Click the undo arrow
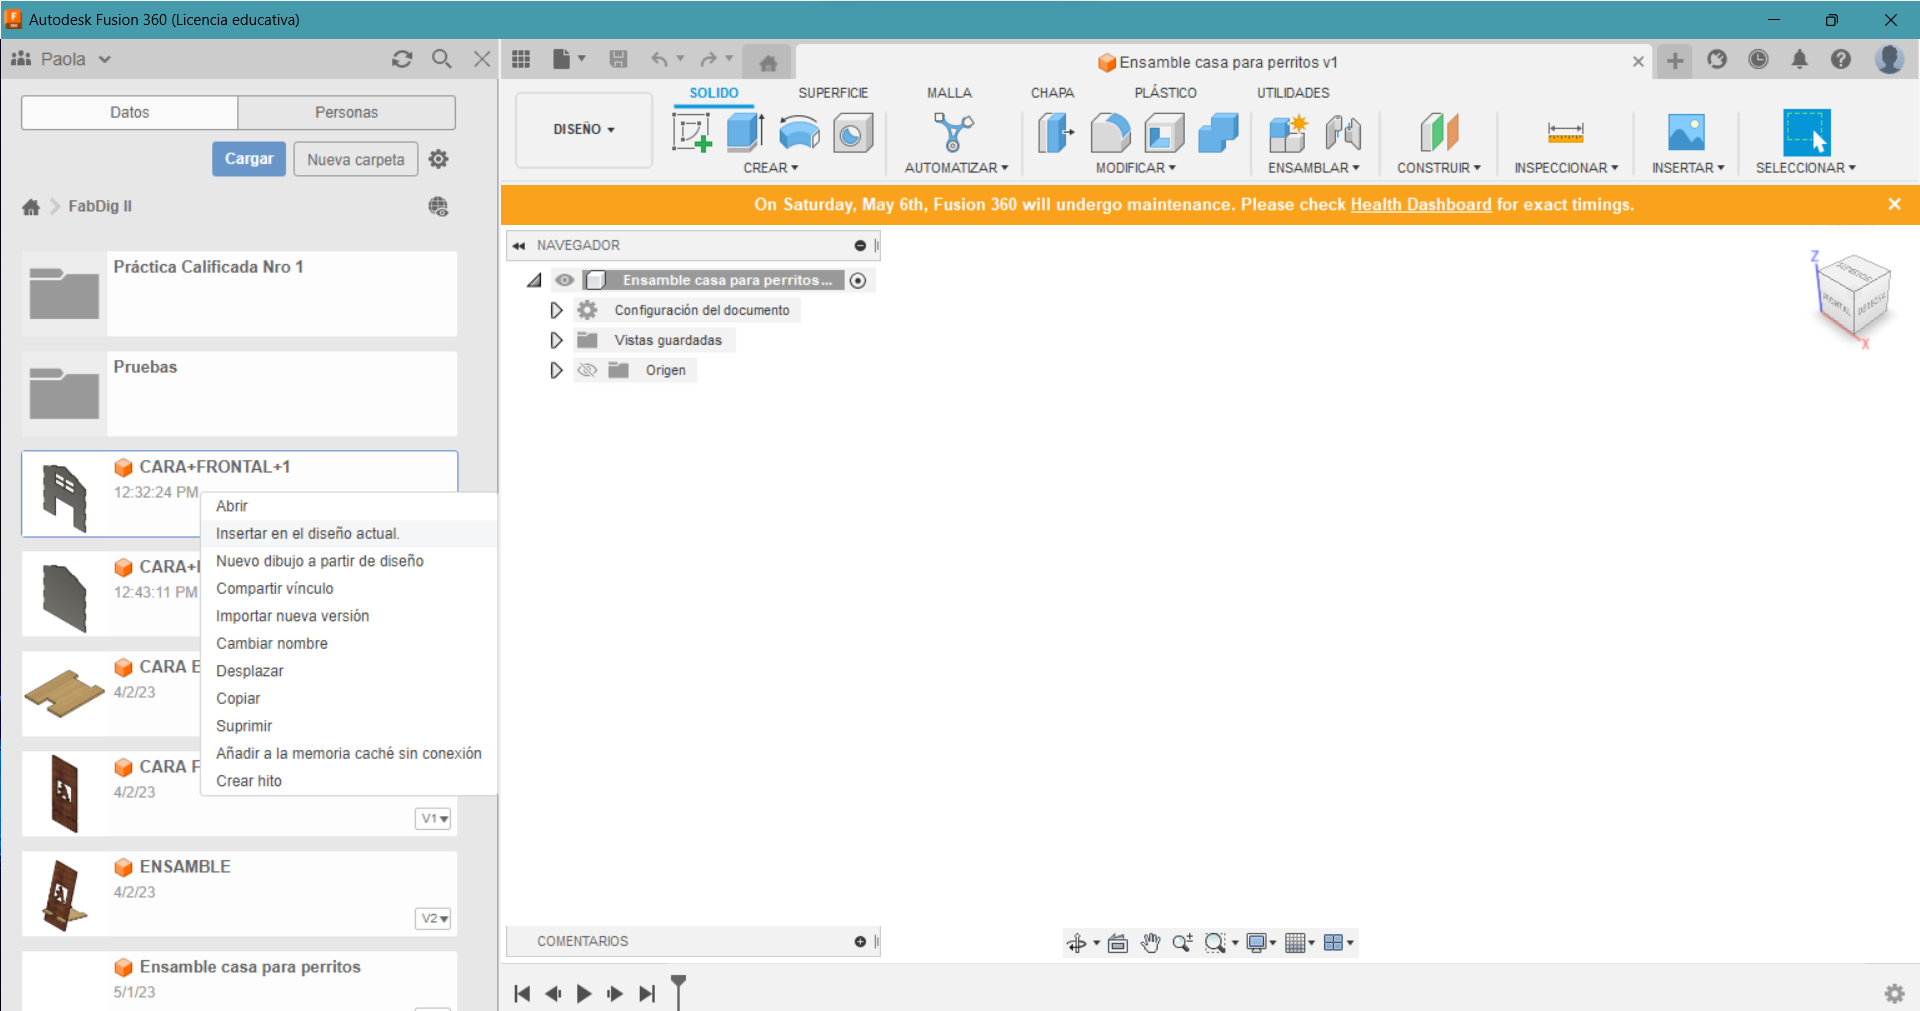This screenshot has height=1011, width=1920. (x=659, y=59)
